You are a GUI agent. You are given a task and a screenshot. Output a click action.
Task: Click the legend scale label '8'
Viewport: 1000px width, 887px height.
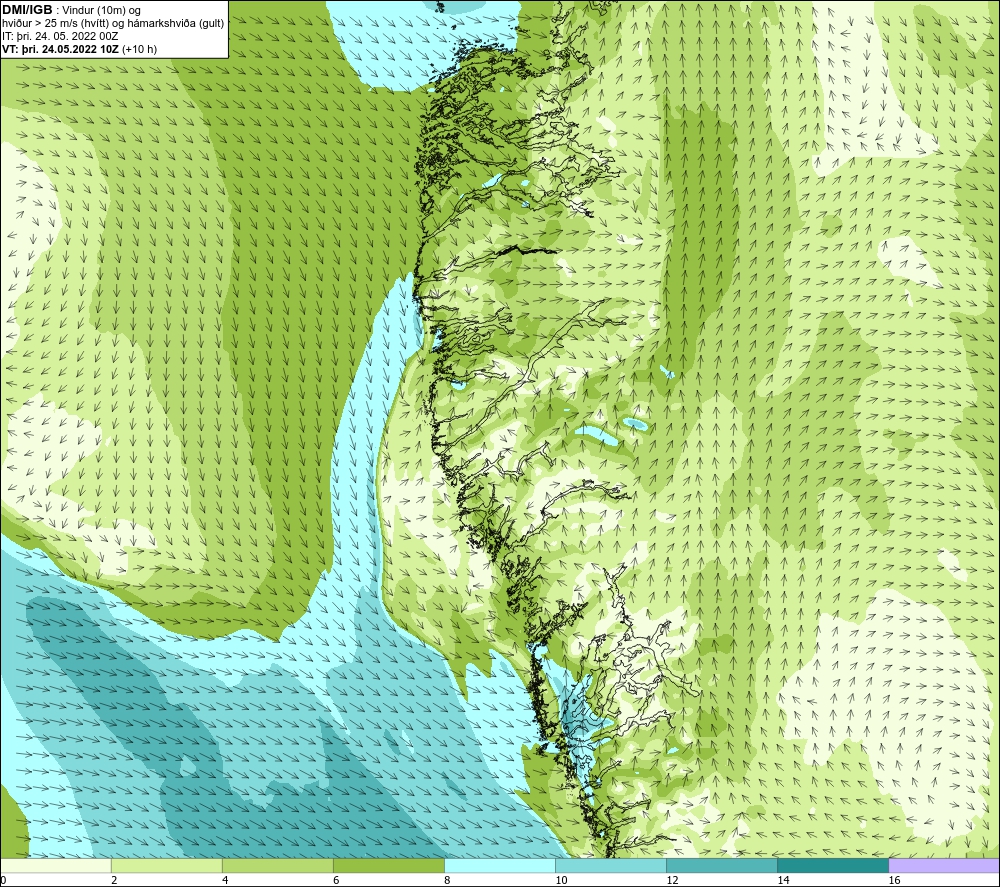(447, 880)
